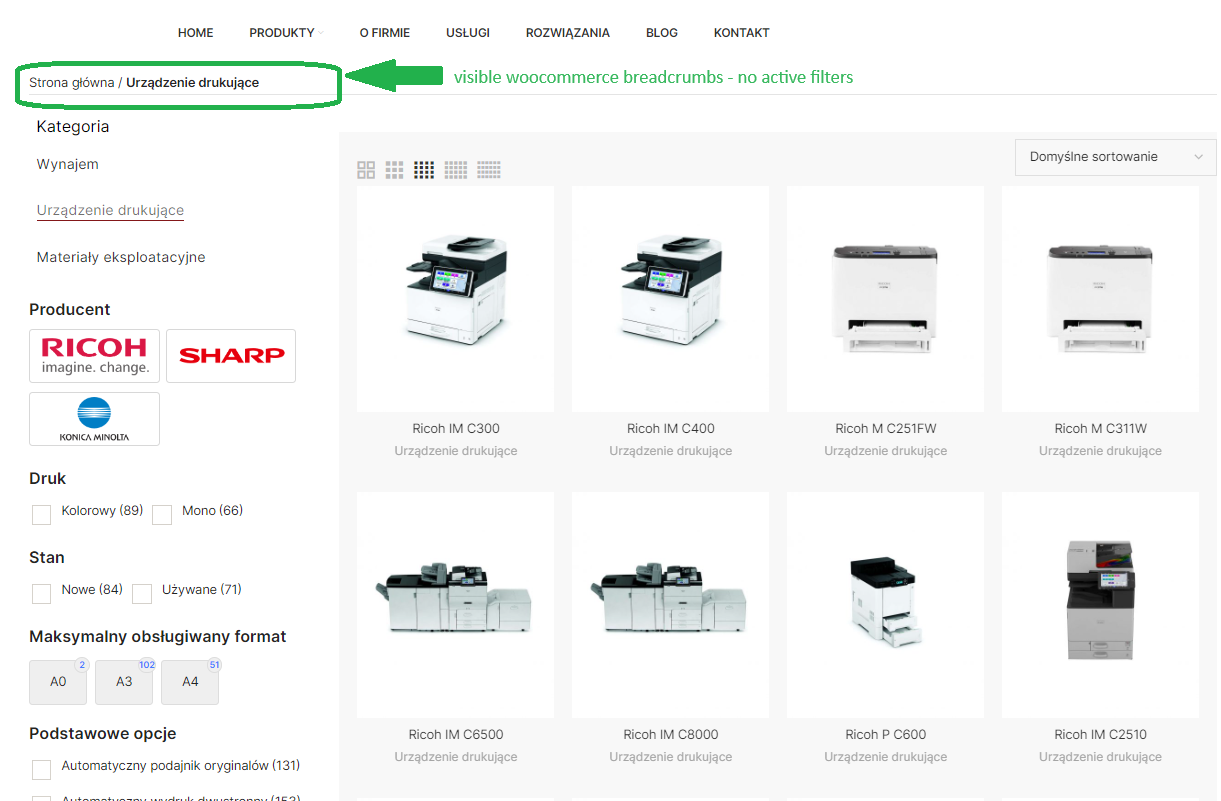Open the Ricoh IM C300 product thumbnail
The image size is (1221, 801).
click(x=455, y=299)
